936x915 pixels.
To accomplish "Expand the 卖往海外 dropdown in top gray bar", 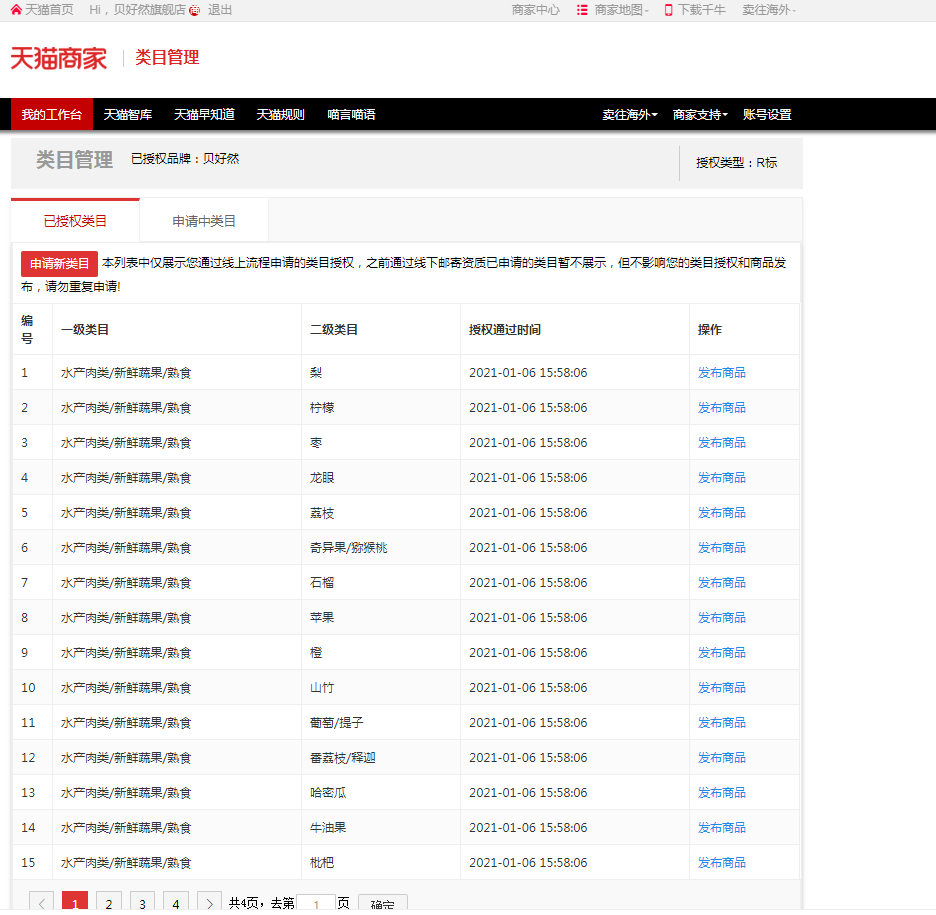I will pos(769,10).
